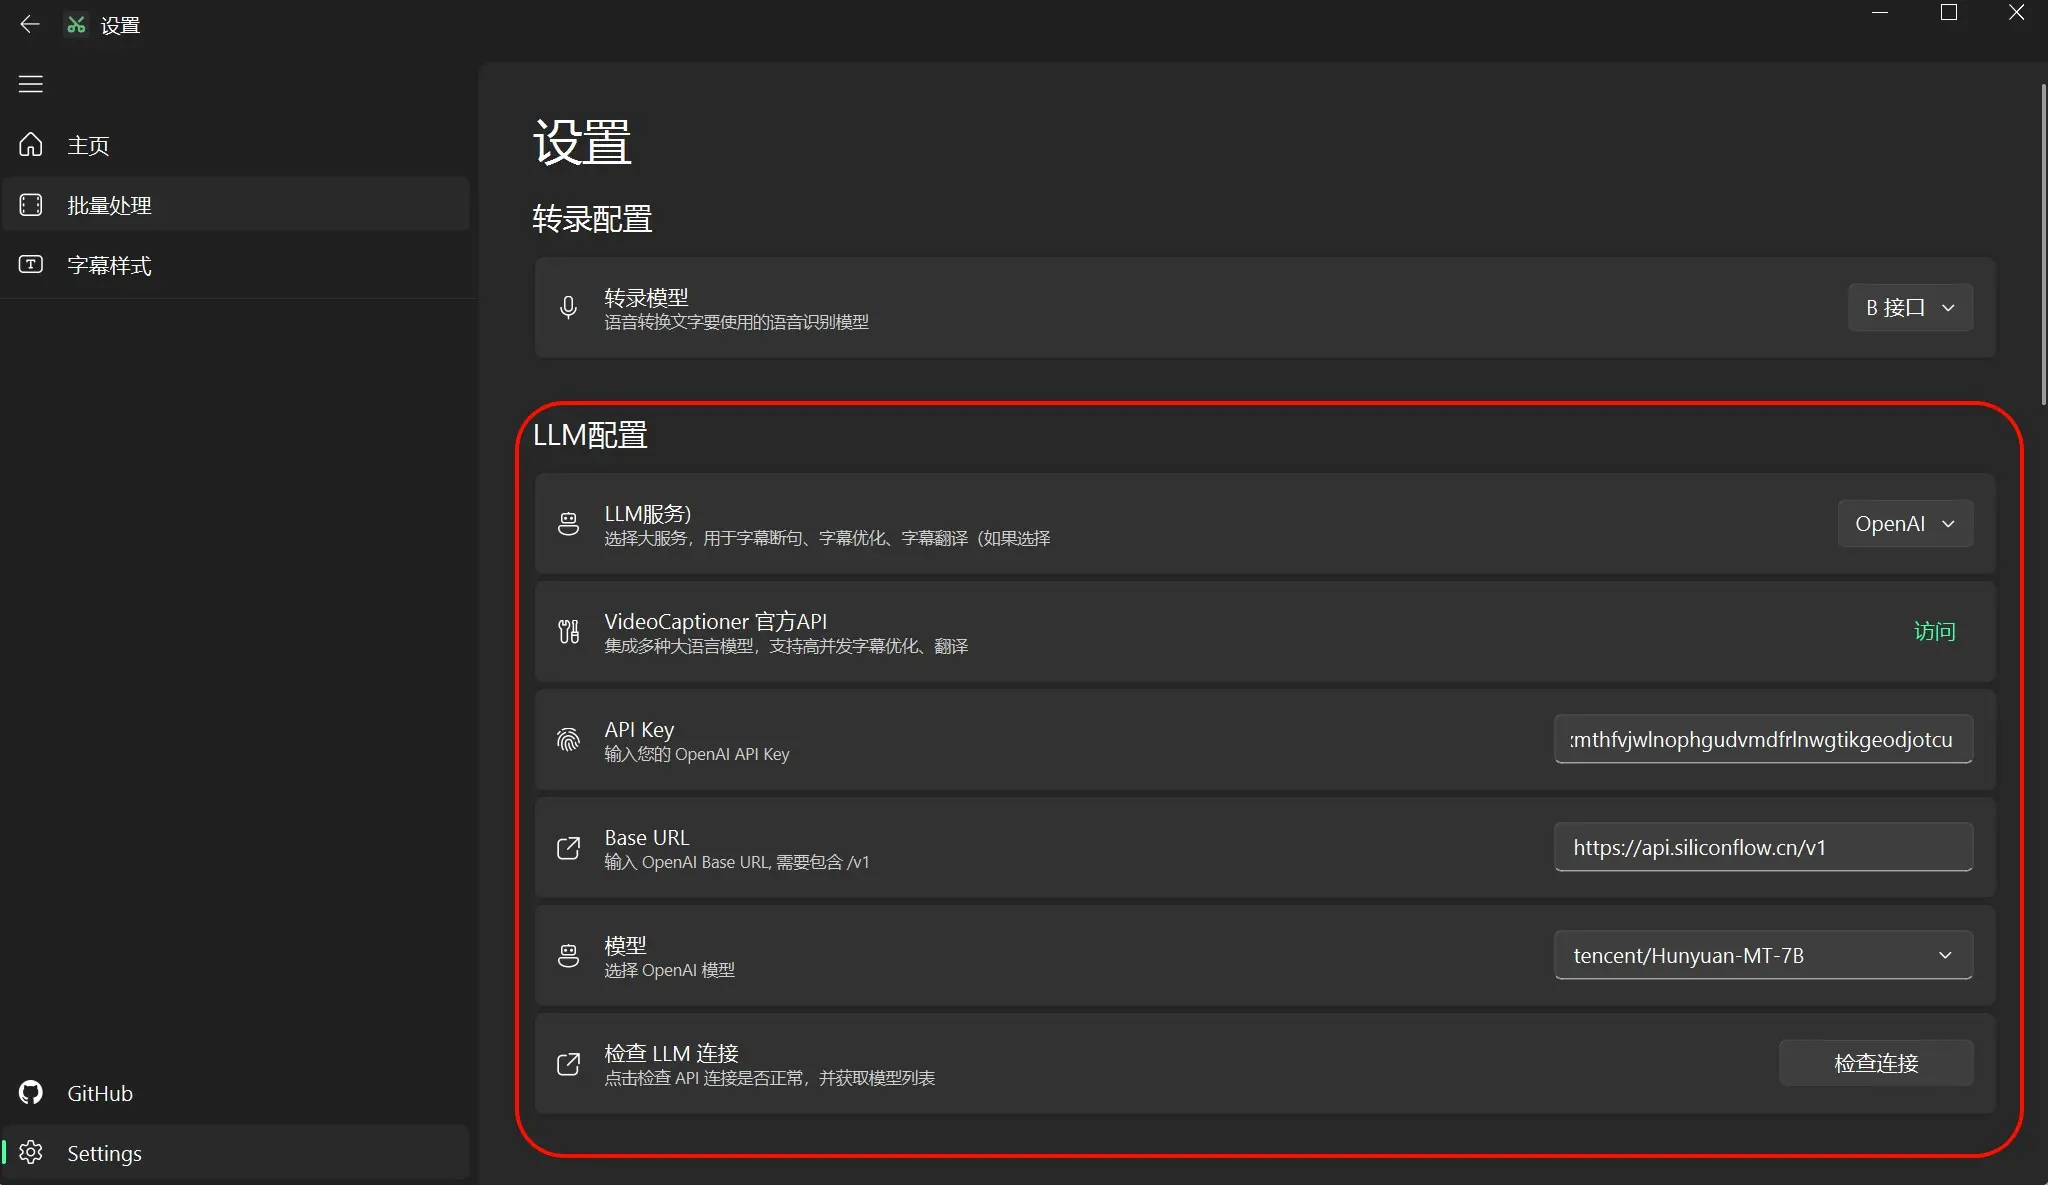Open 批量处理 page in sidebar
The image size is (2048, 1185).
click(x=109, y=206)
